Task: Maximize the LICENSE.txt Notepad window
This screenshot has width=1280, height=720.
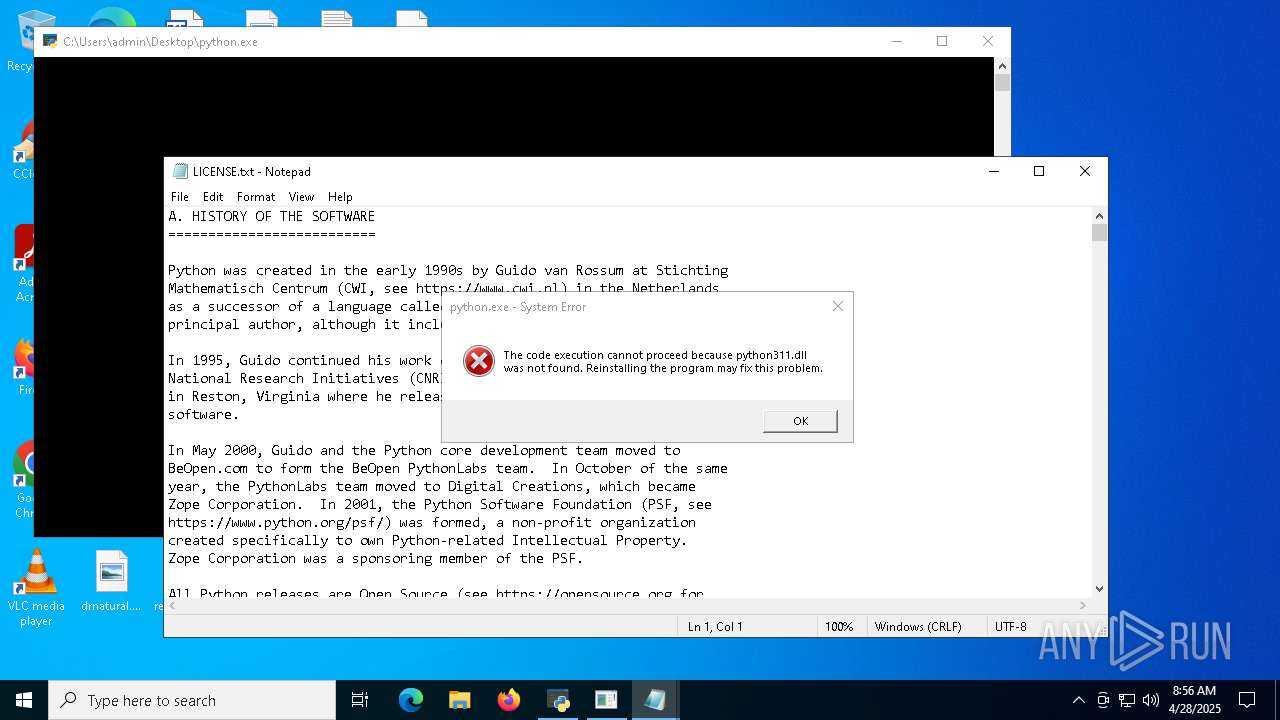Action: click(1039, 171)
